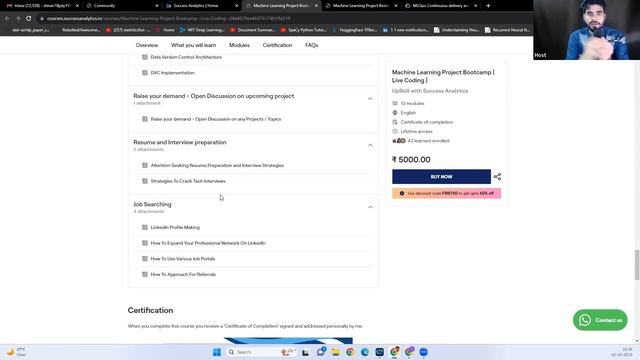The width and height of the screenshot is (640, 360).
Task: Open Raise your demand Open Discussion lesson
Action: 216,119
